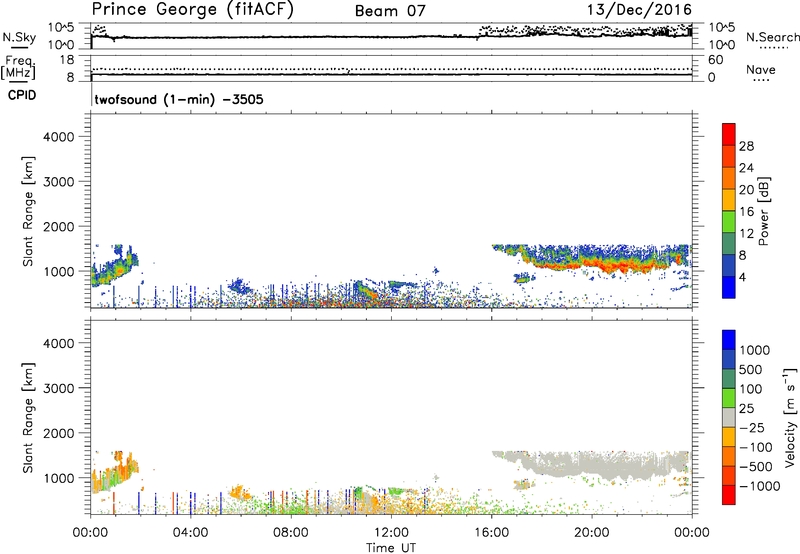Viewport: 800px width, 554px height.
Task: Click the 'CPID' label
Action: click(22, 95)
